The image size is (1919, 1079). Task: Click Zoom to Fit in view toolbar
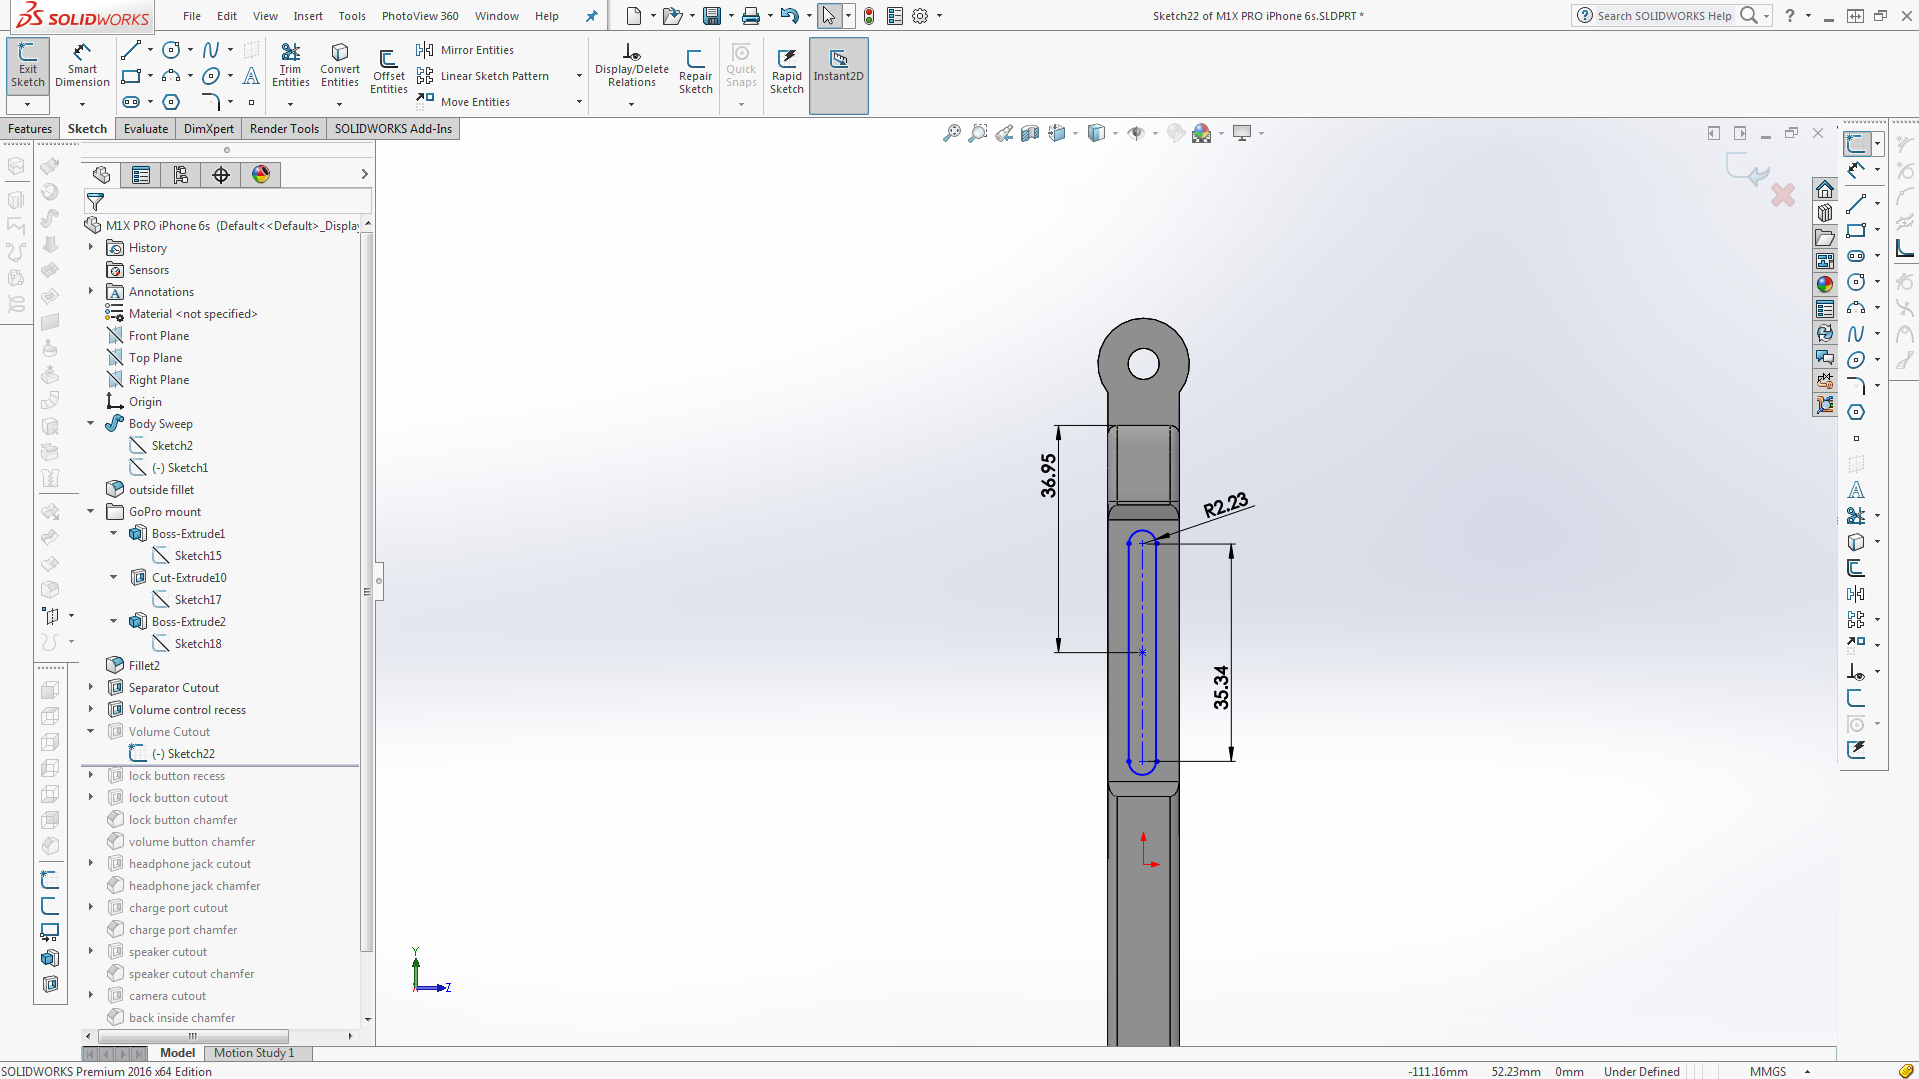[951, 133]
